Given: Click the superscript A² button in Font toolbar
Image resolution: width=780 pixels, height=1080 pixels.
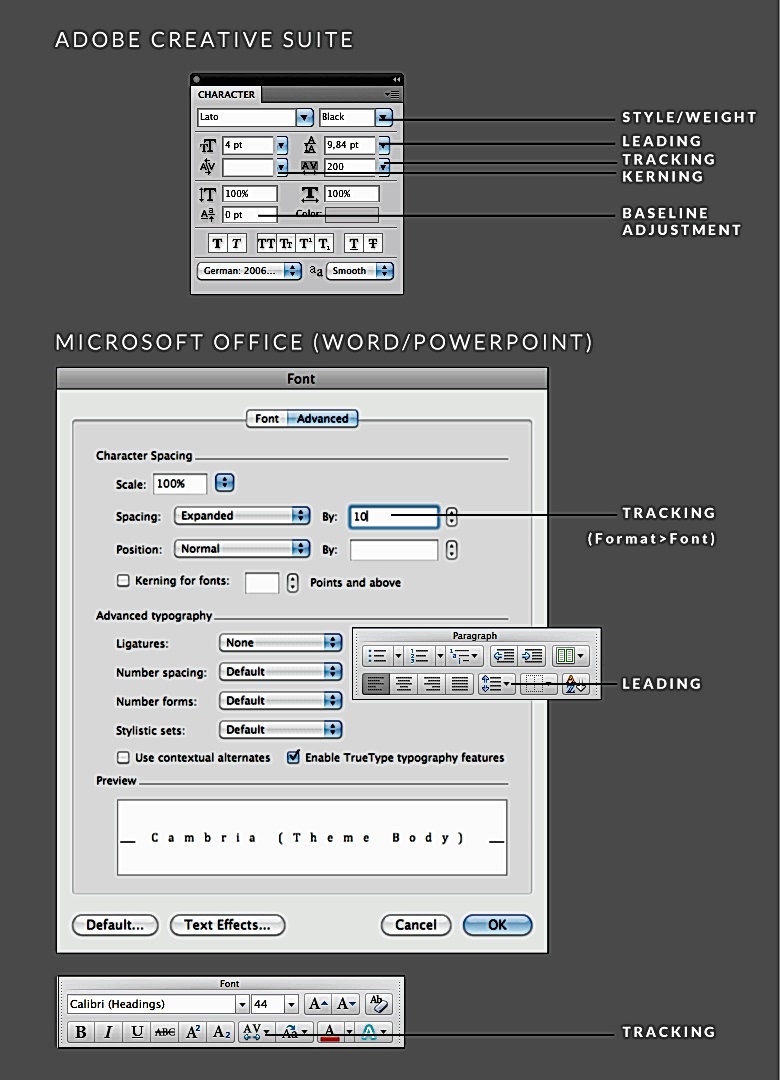Looking at the screenshot, I should [193, 1032].
